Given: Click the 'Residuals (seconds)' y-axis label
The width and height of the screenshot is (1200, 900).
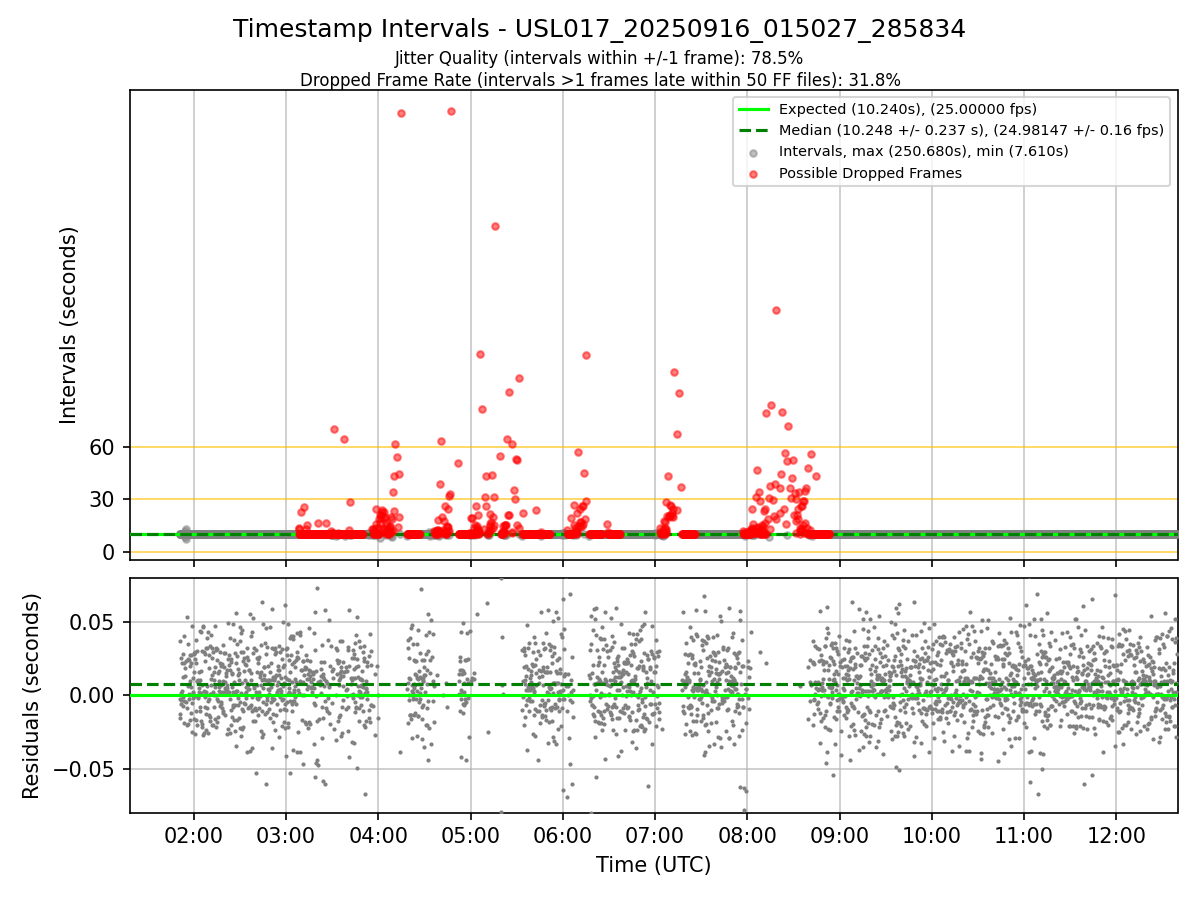Looking at the screenshot, I should coord(32,696).
